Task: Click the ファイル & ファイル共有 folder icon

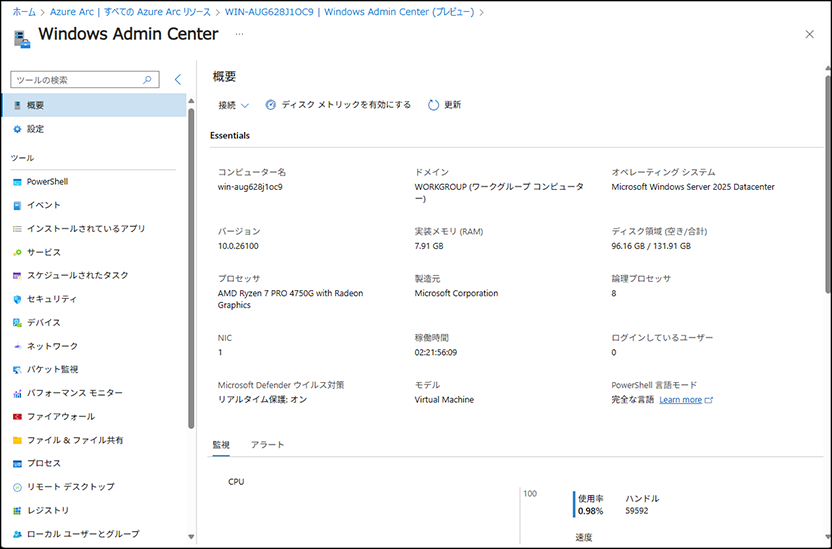Action: coord(18,440)
